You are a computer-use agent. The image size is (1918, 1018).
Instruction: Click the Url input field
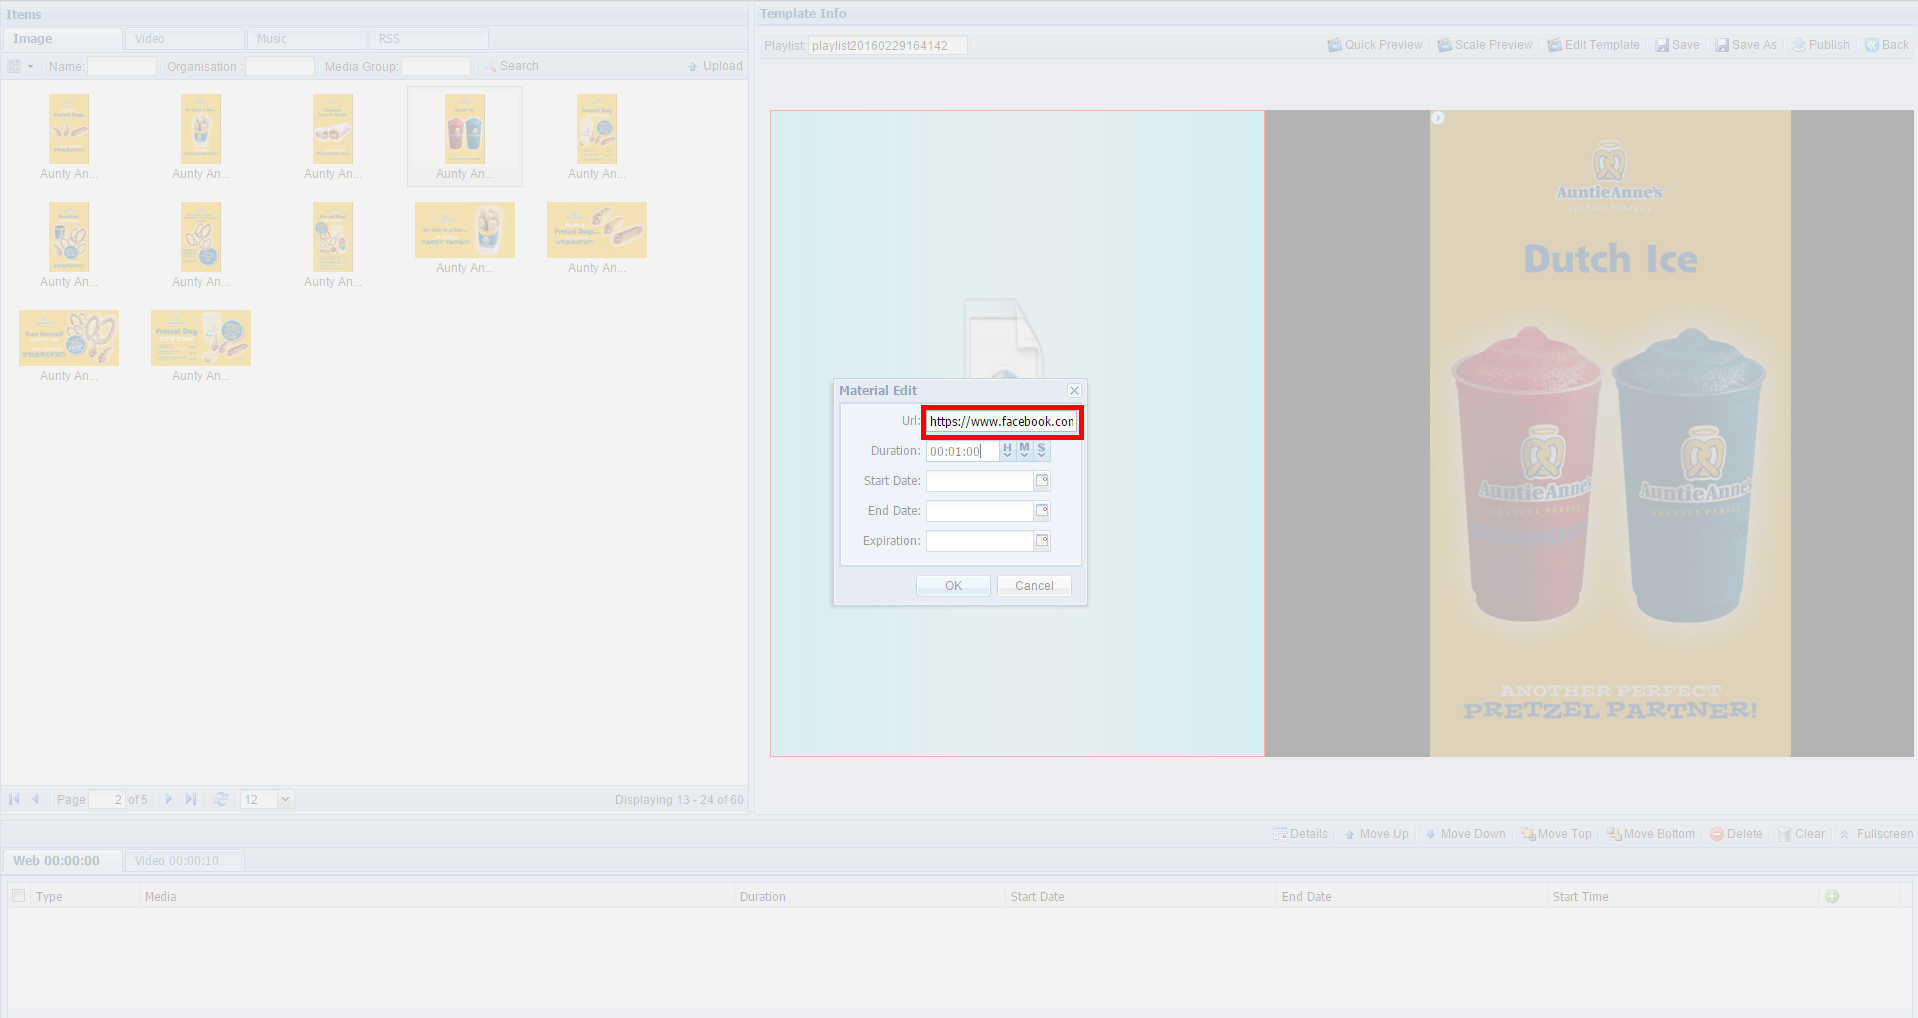(x=1002, y=422)
